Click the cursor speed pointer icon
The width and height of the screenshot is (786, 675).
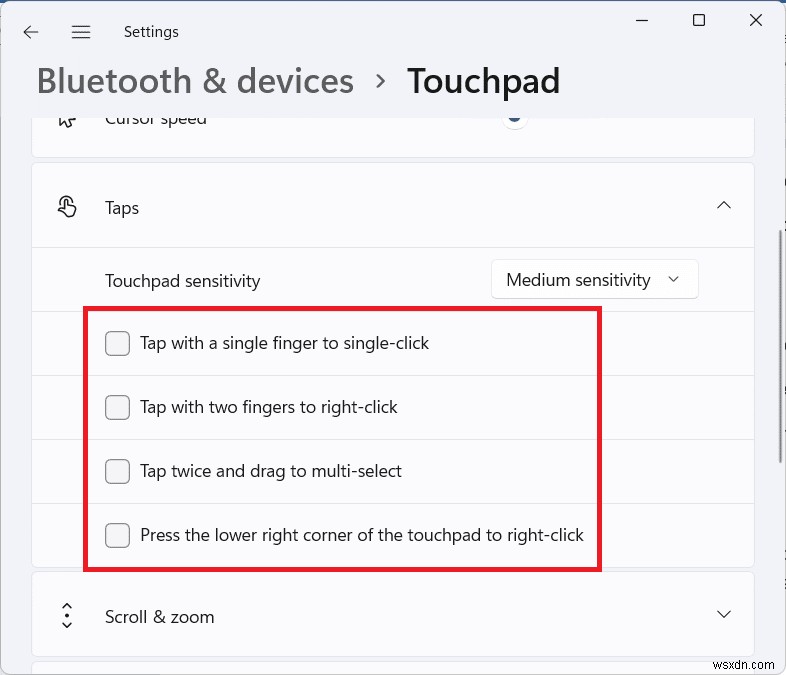tap(67, 121)
